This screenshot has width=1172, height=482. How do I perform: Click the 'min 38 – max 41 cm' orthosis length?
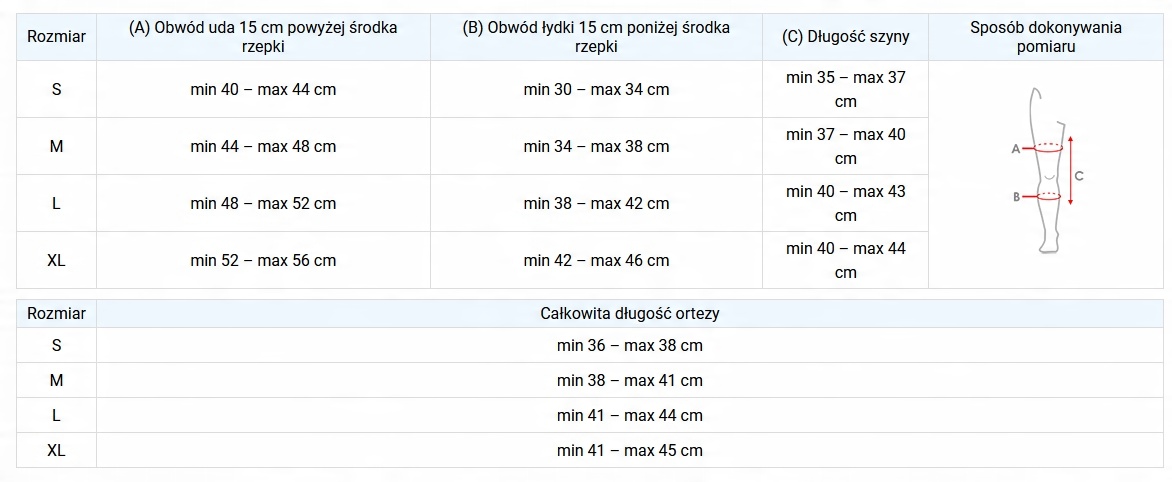(630, 380)
